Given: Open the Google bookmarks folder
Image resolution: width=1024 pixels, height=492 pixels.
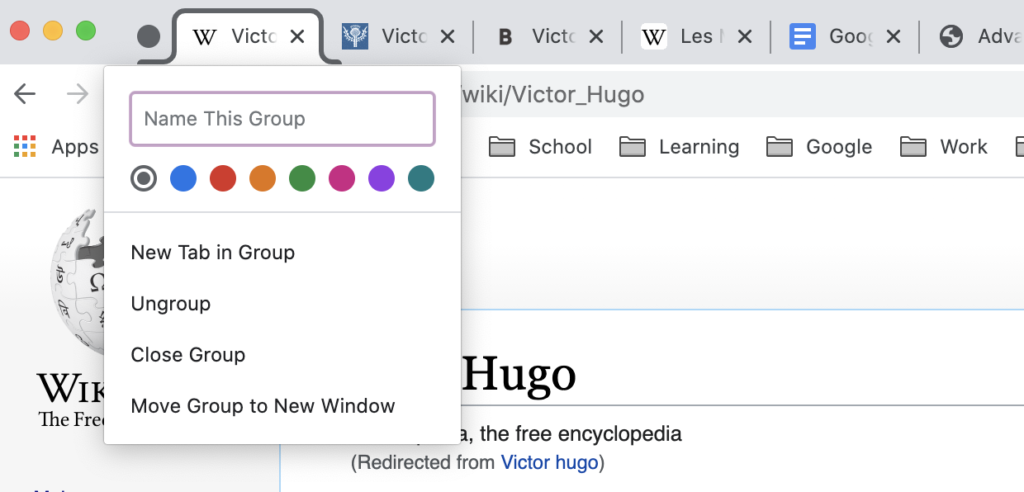Looking at the screenshot, I should coord(819,147).
